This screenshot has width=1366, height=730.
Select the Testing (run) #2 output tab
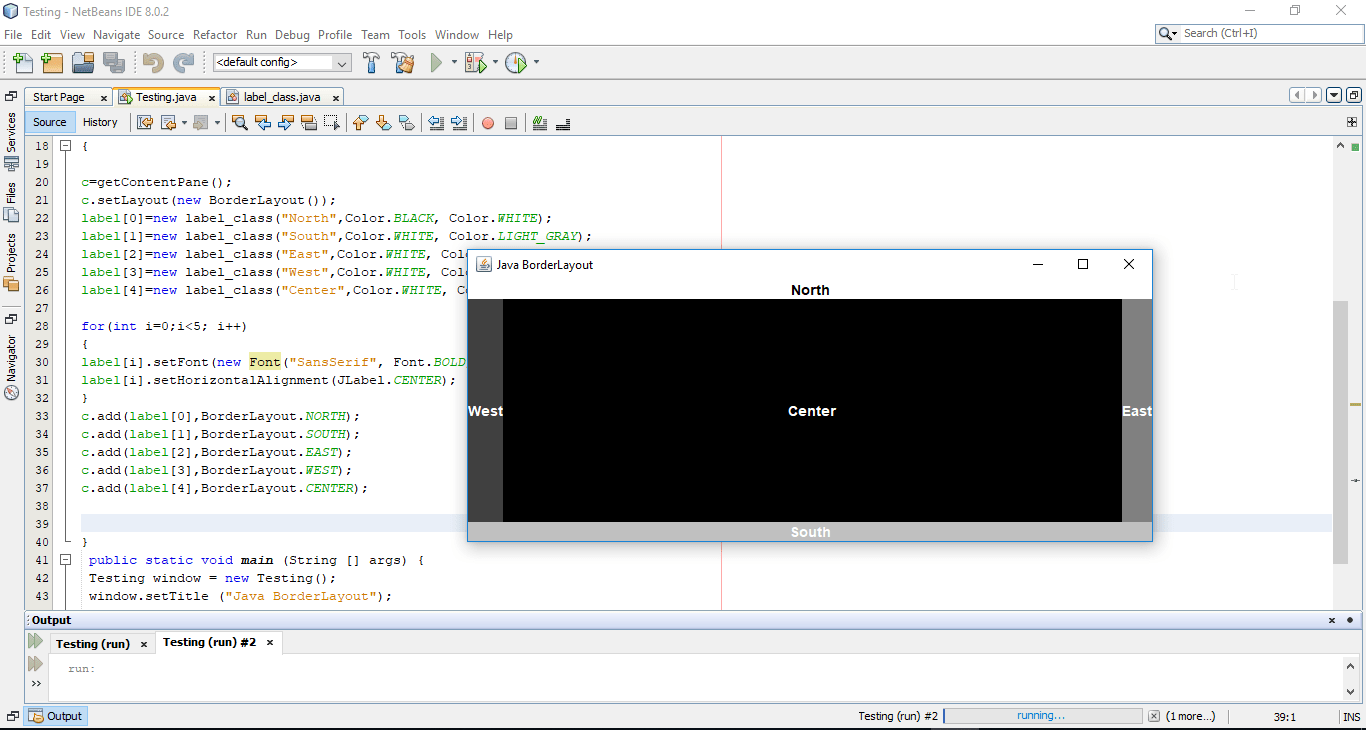coord(210,643)
